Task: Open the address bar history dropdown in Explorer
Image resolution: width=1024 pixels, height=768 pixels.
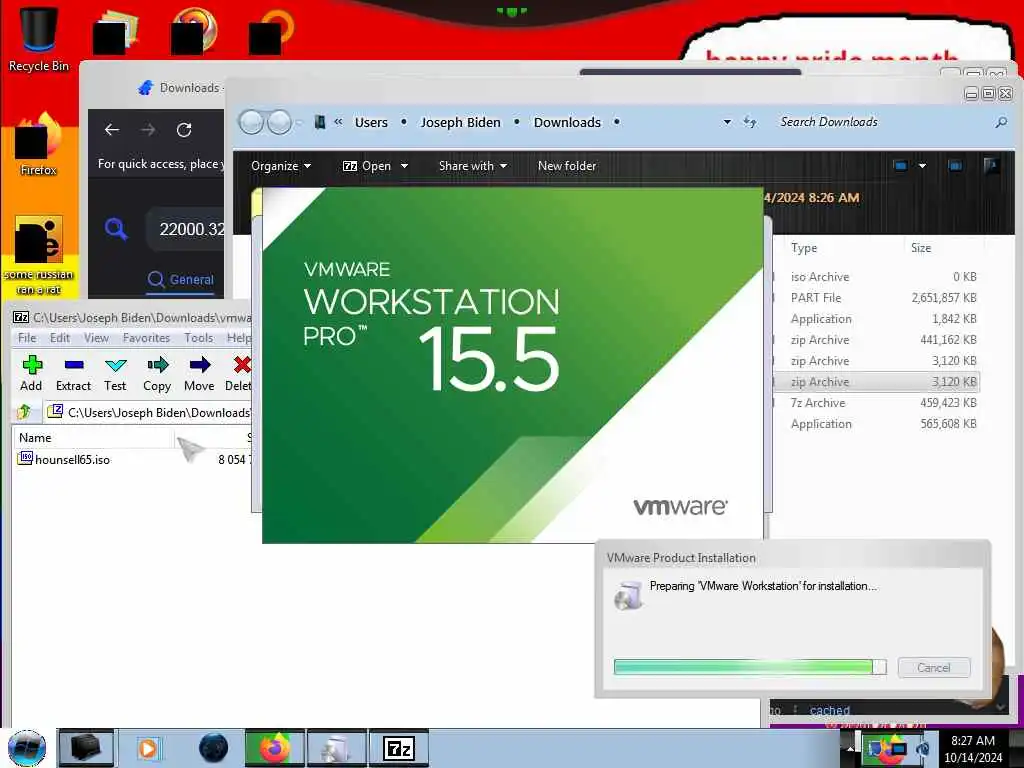Action: [727, 122]
